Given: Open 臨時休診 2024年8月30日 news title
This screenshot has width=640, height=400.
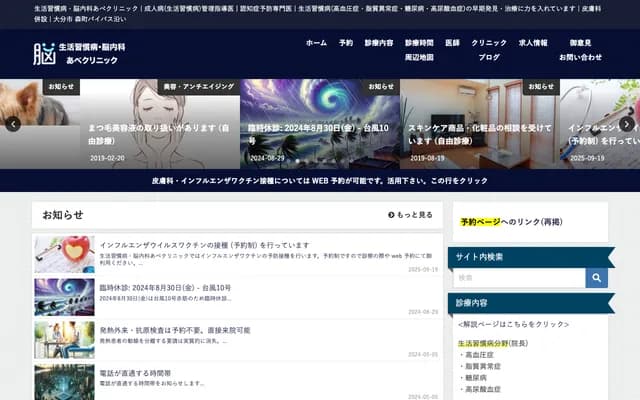Looking at the screenshot, I should point(165,288).
